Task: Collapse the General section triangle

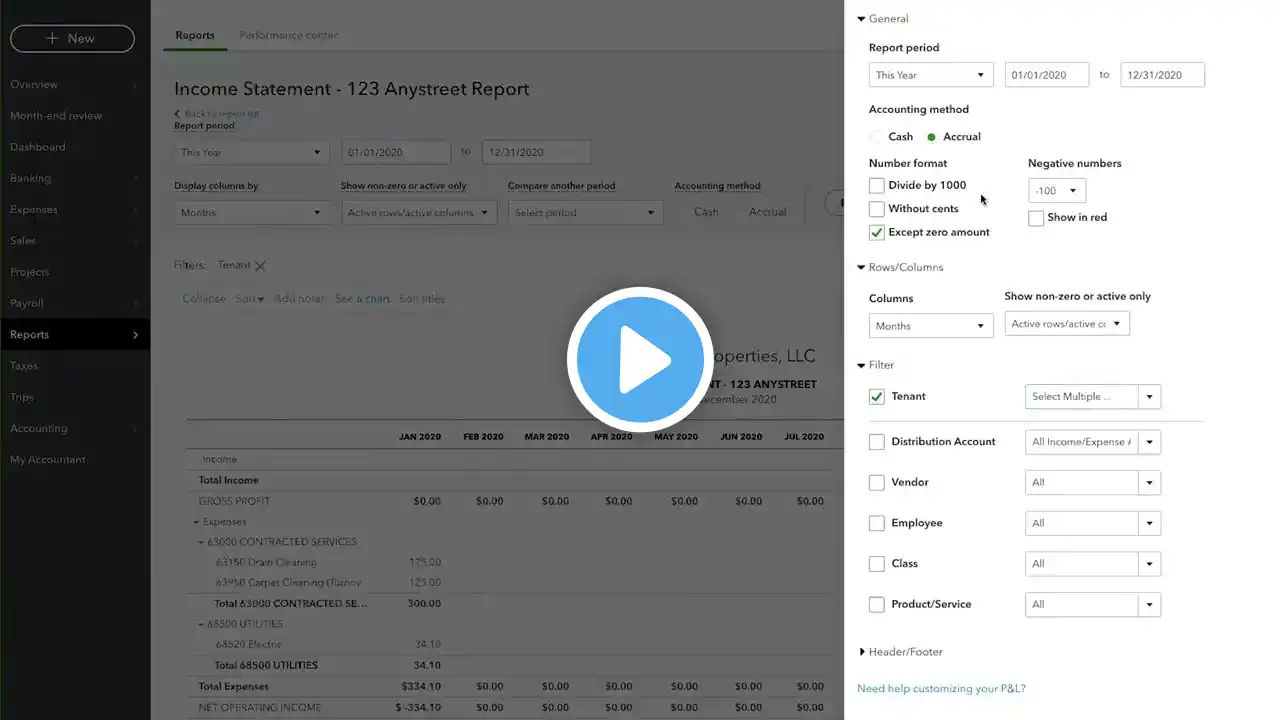Action: [x=861, y=19]
